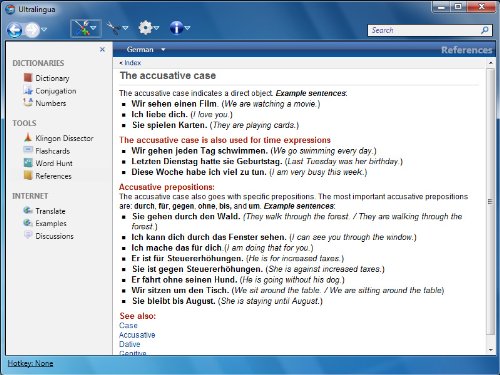Click the magnifier icon in Search box

485,30
